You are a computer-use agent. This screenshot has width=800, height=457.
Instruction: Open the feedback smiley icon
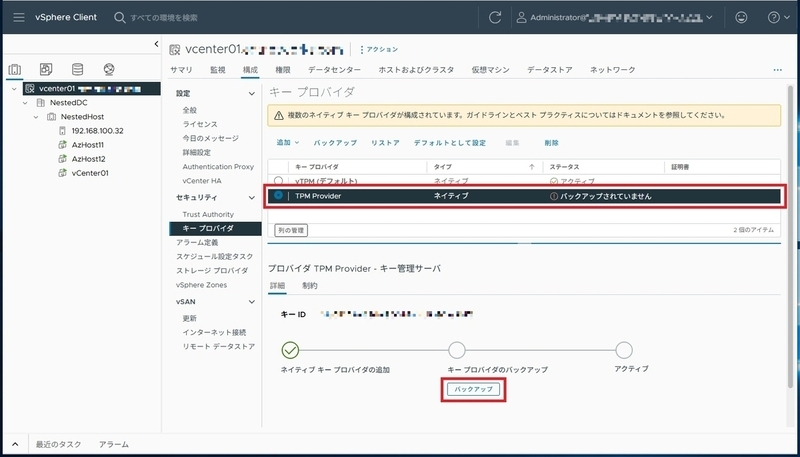pyautogui.click(x=741, y=17)
